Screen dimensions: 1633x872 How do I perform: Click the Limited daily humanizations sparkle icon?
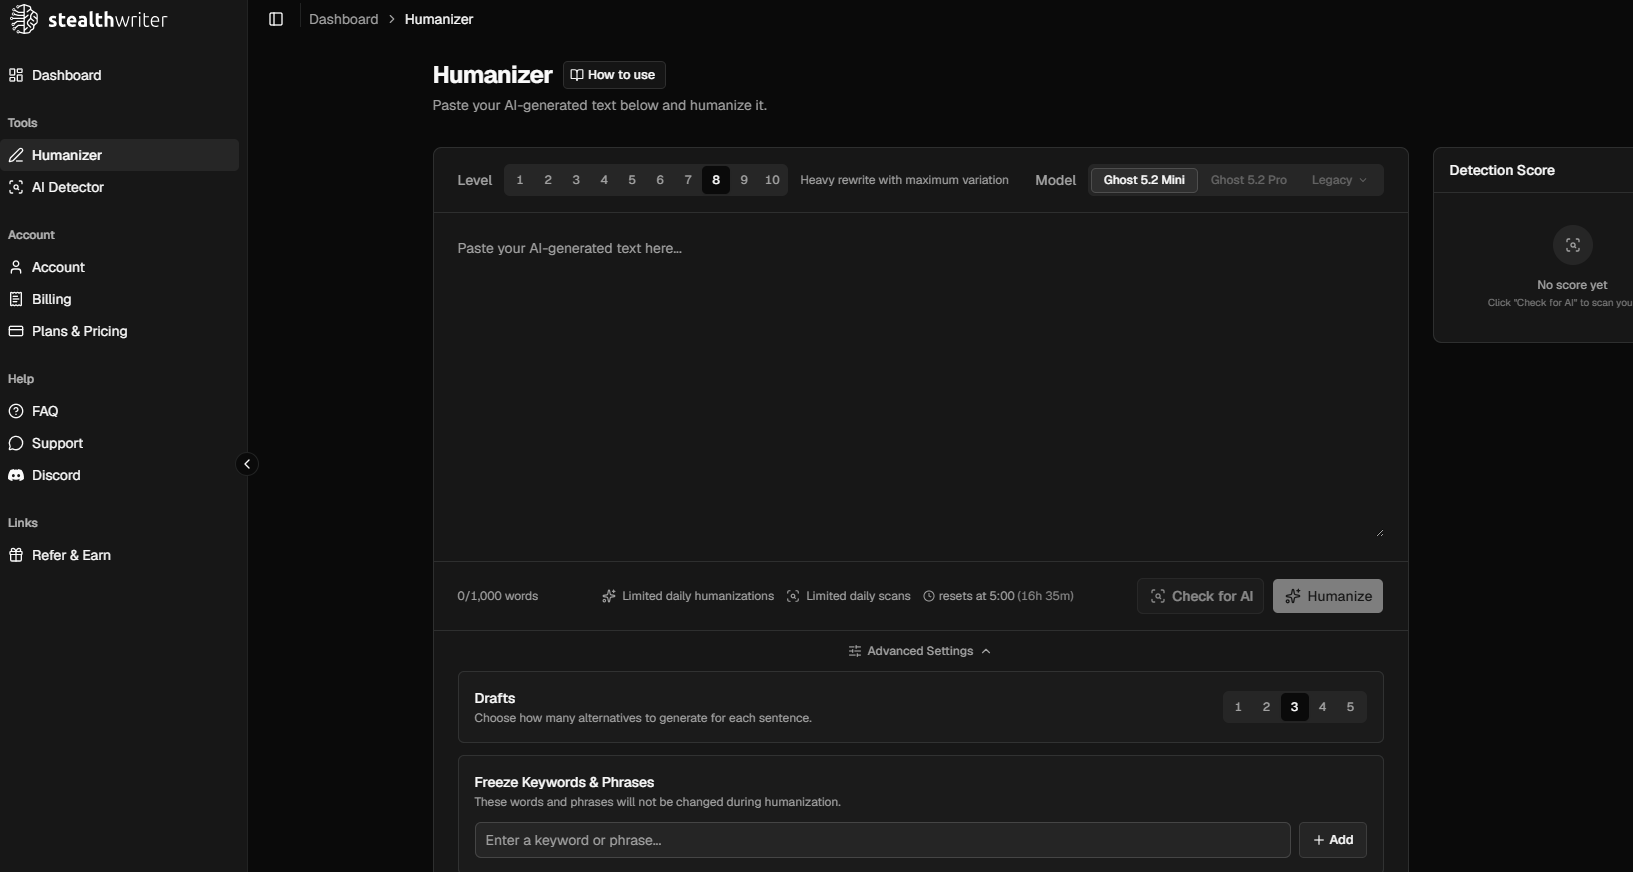[x=609, y=596]
